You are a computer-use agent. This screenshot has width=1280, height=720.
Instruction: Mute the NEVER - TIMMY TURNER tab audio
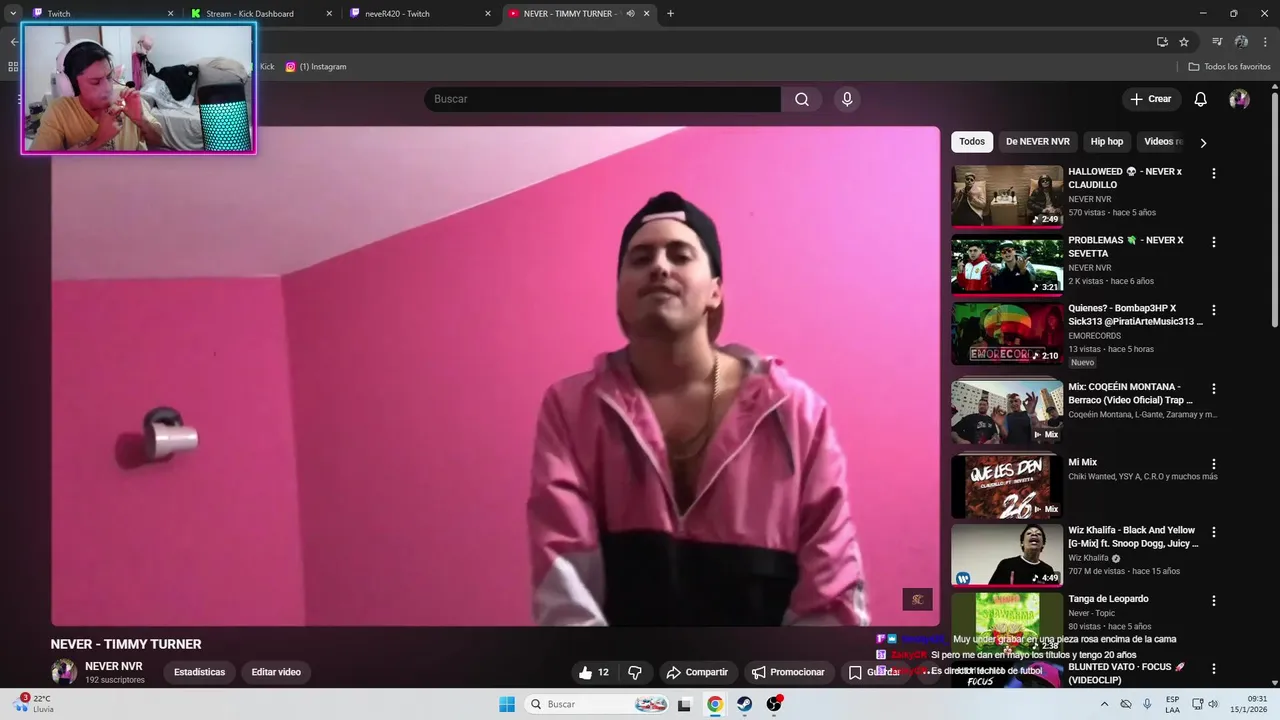tap(630, 14)
